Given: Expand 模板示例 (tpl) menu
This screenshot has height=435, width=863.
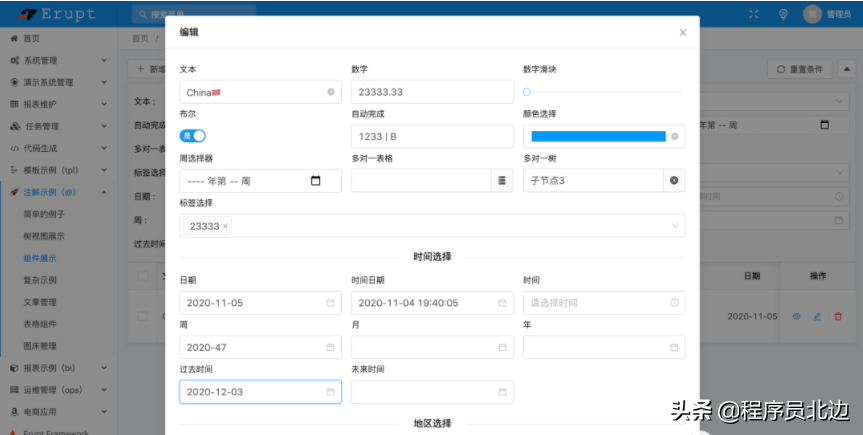Looking at the screenshot, I should [58, 170].
